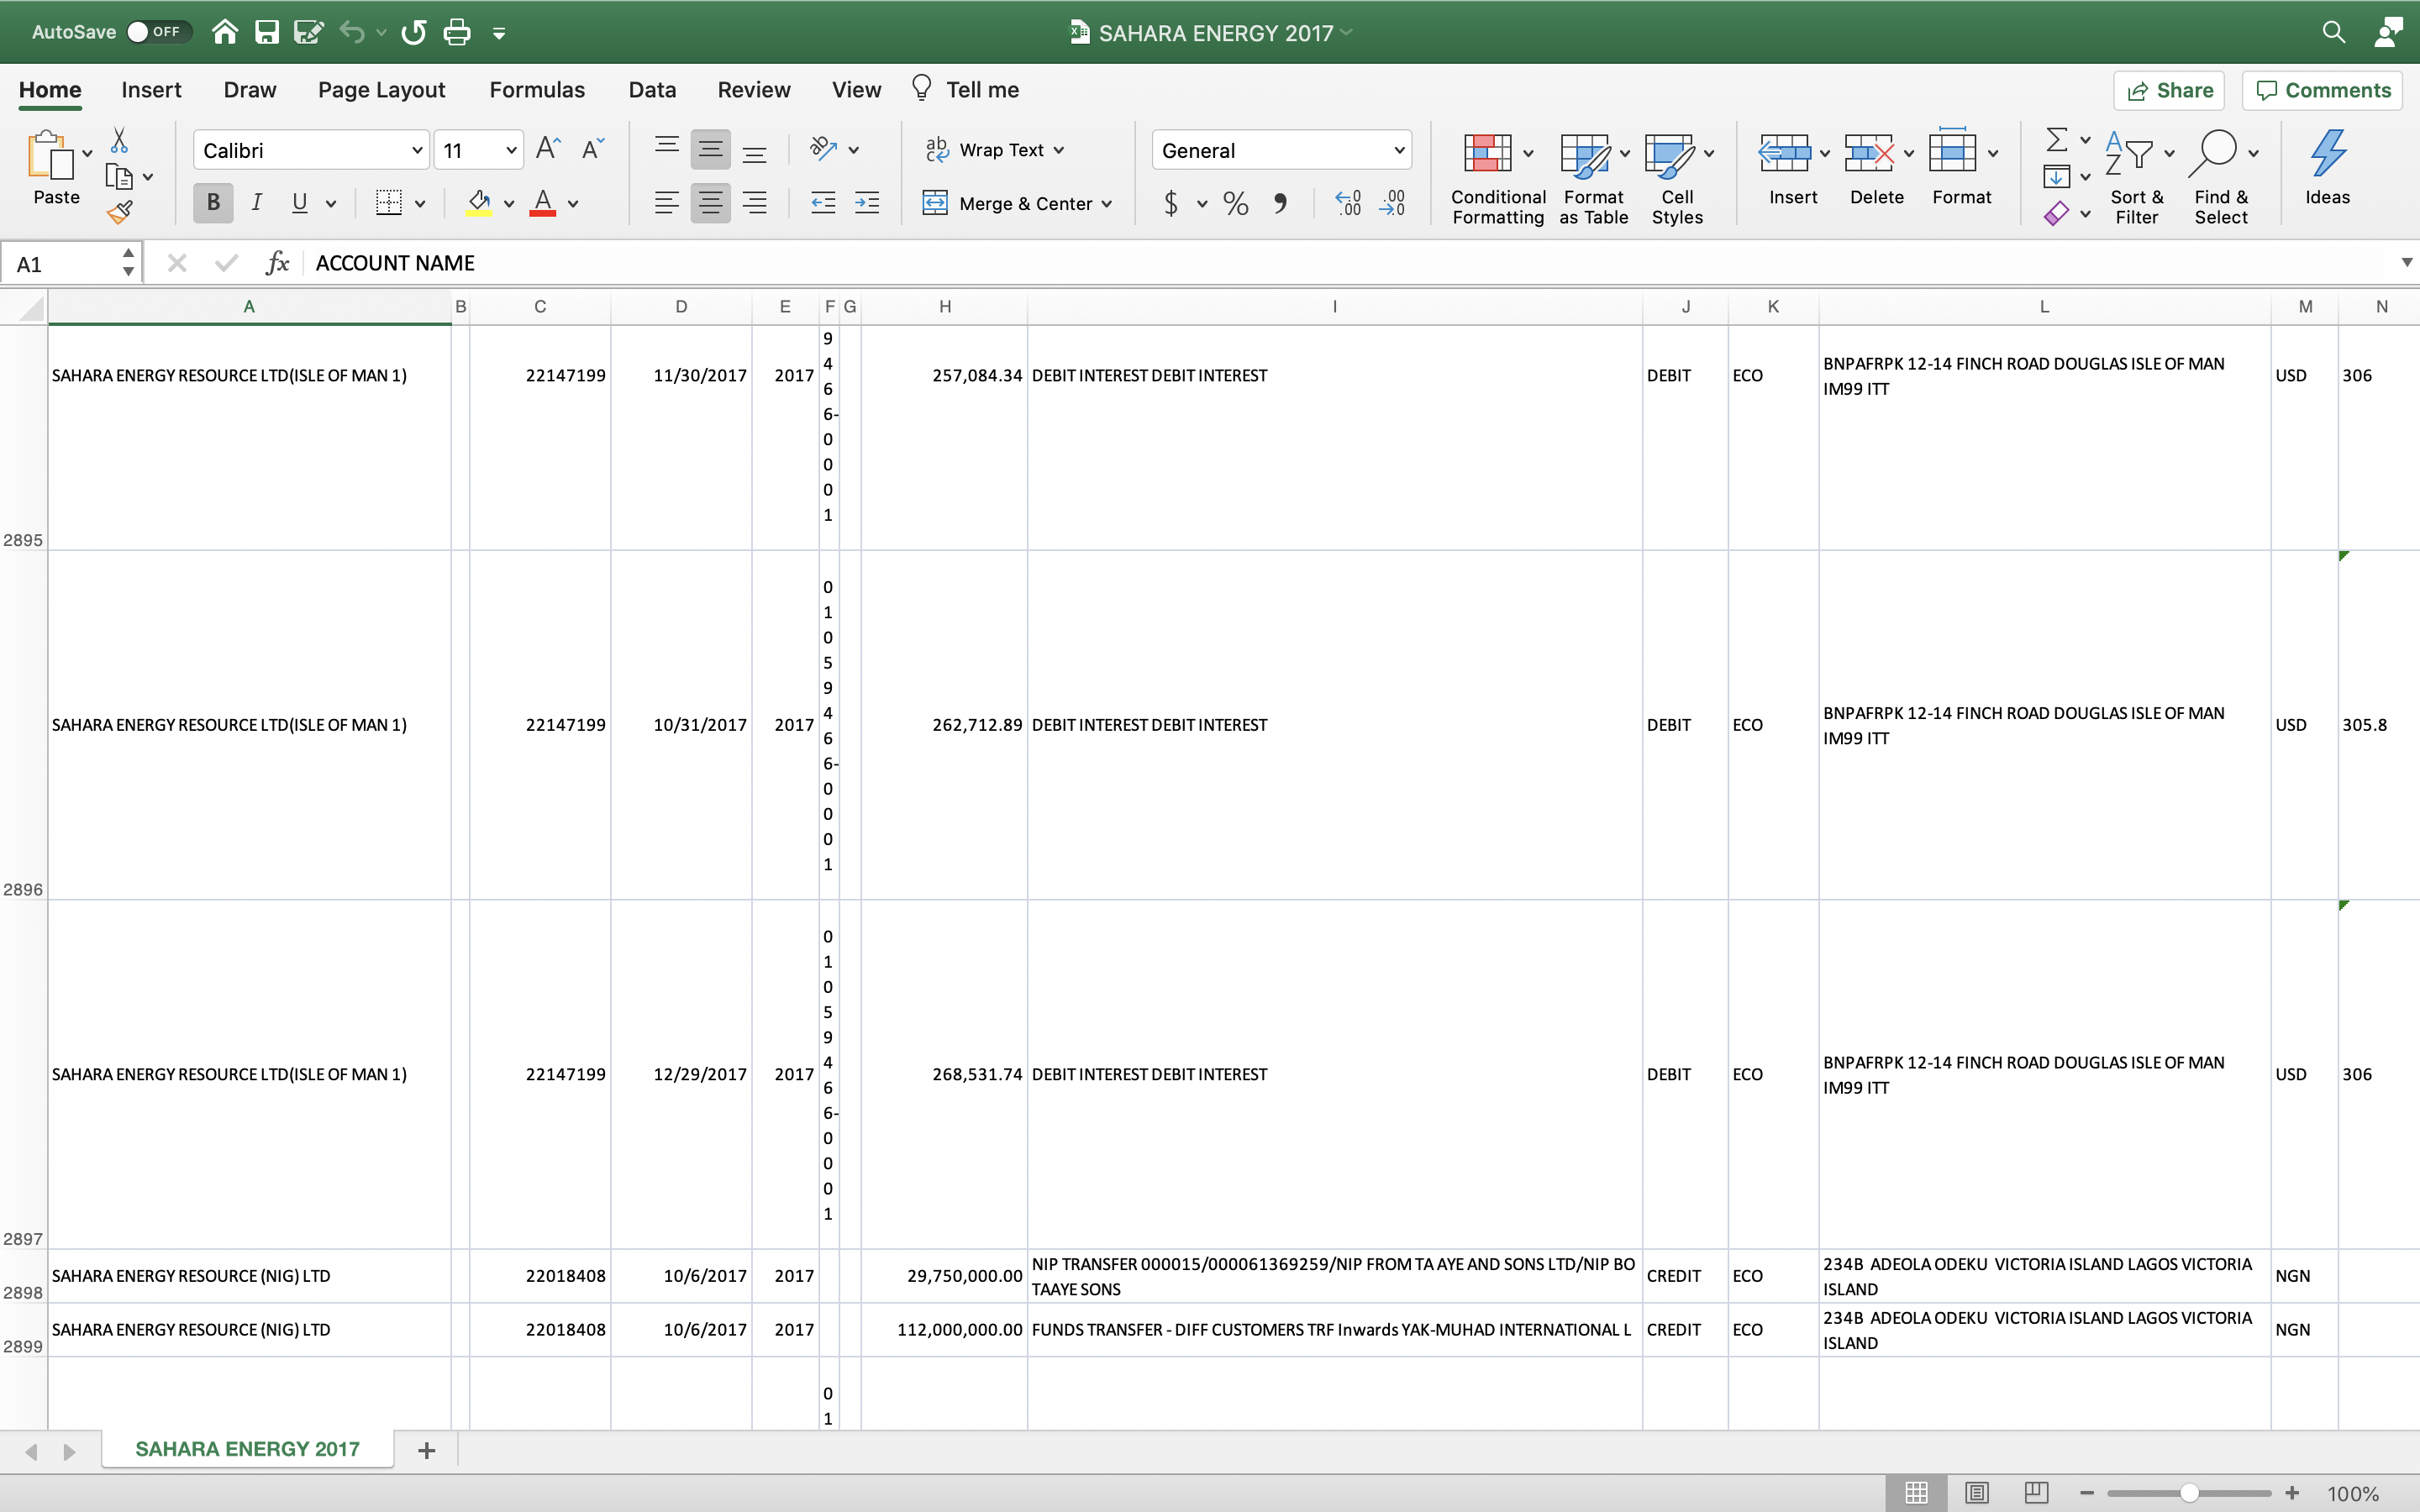The image size is (2420, 1512).
Task: Apply the red font color
Action: click(543, 203)
